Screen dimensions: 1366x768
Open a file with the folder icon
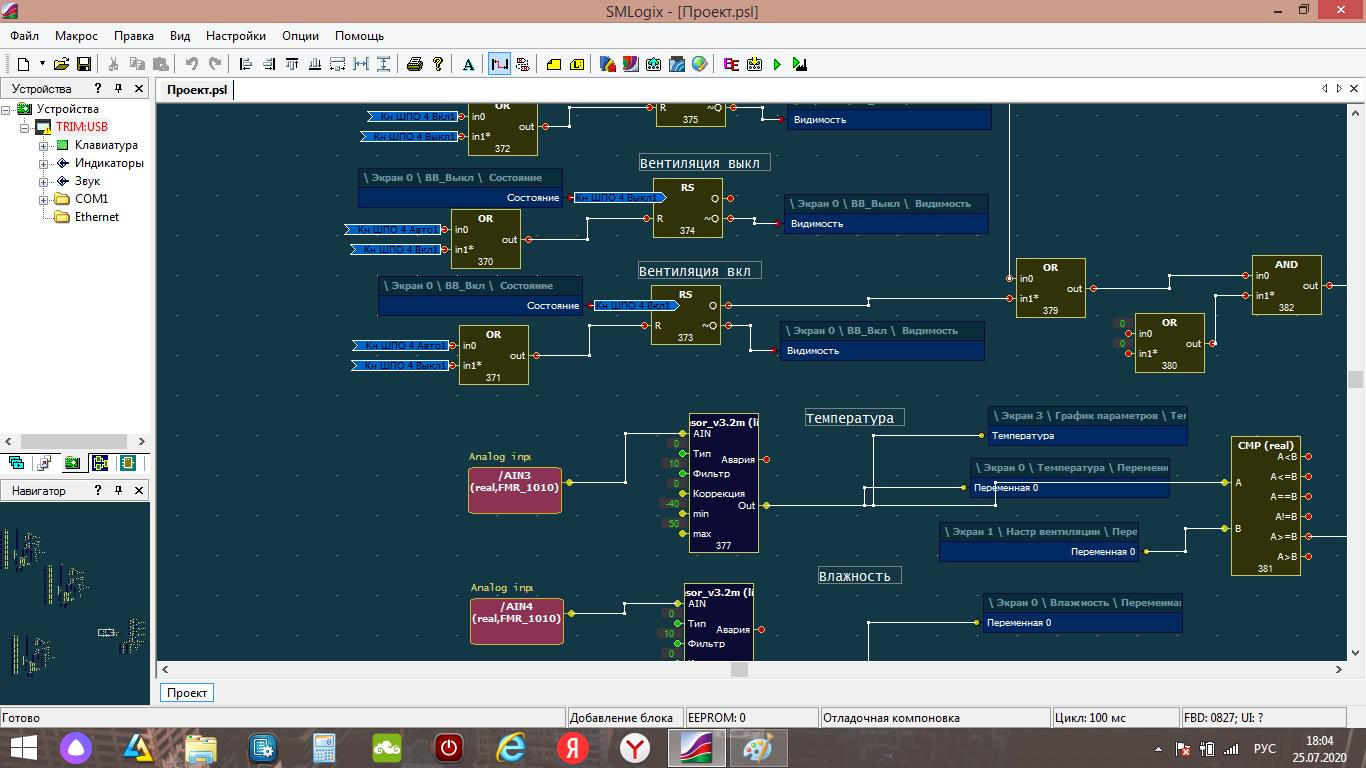62,64
